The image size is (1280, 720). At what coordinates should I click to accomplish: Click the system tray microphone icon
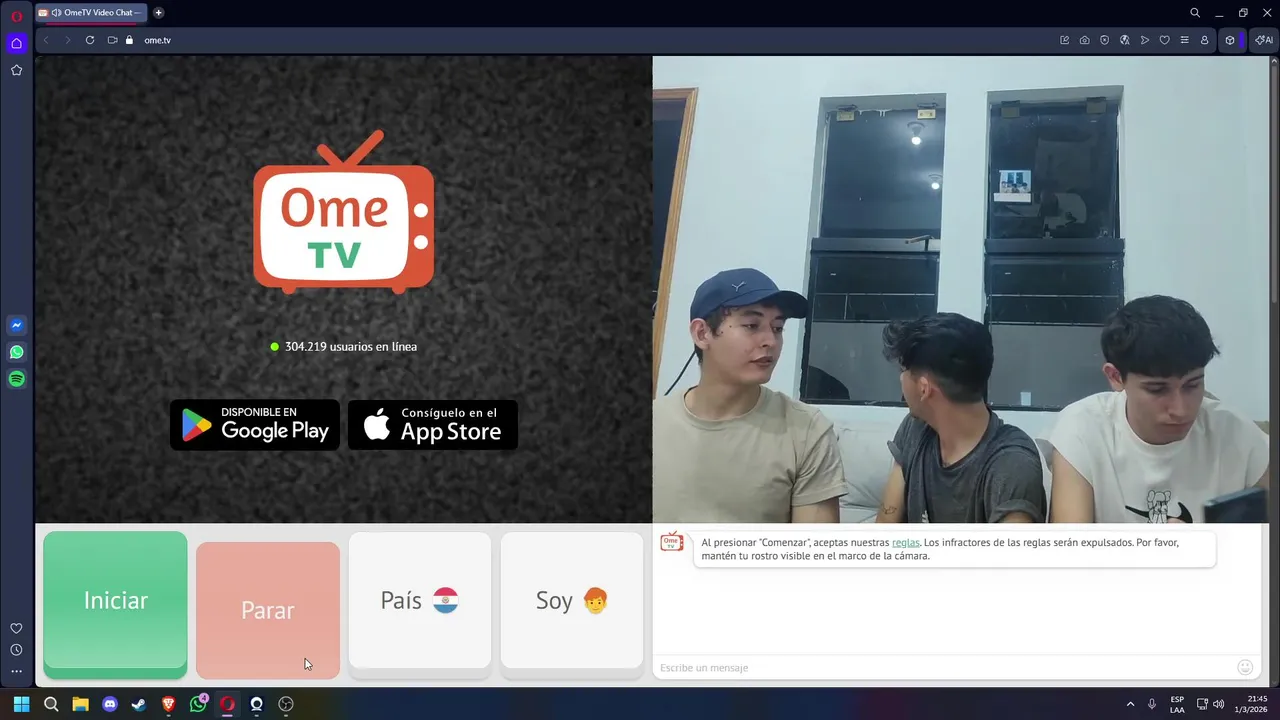point(1152,704)
